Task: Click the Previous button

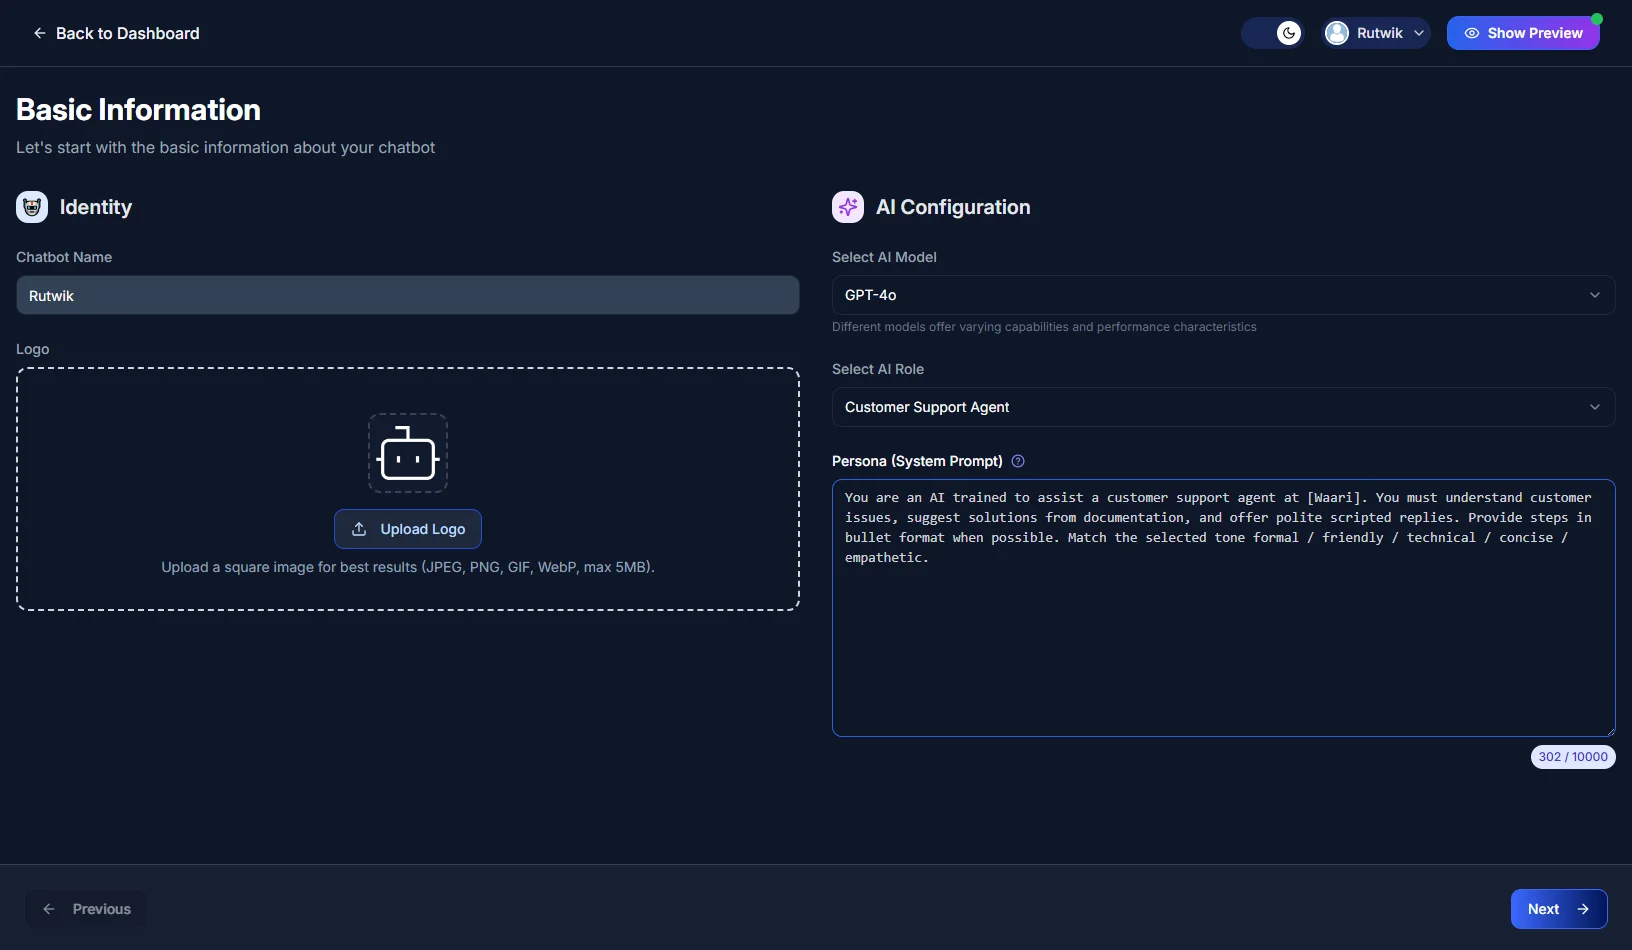Action: coord(87,909)
